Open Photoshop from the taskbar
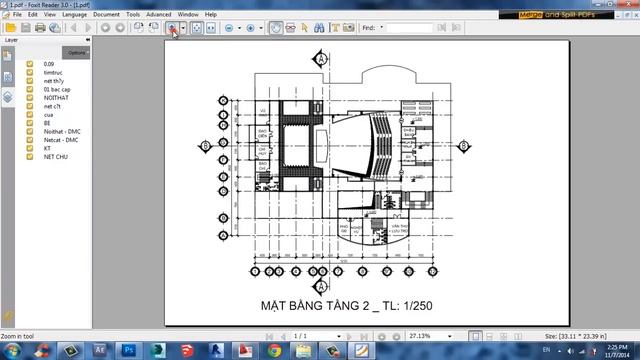Image resolution: width=640 pixels, height=360 pixels. 129,351
